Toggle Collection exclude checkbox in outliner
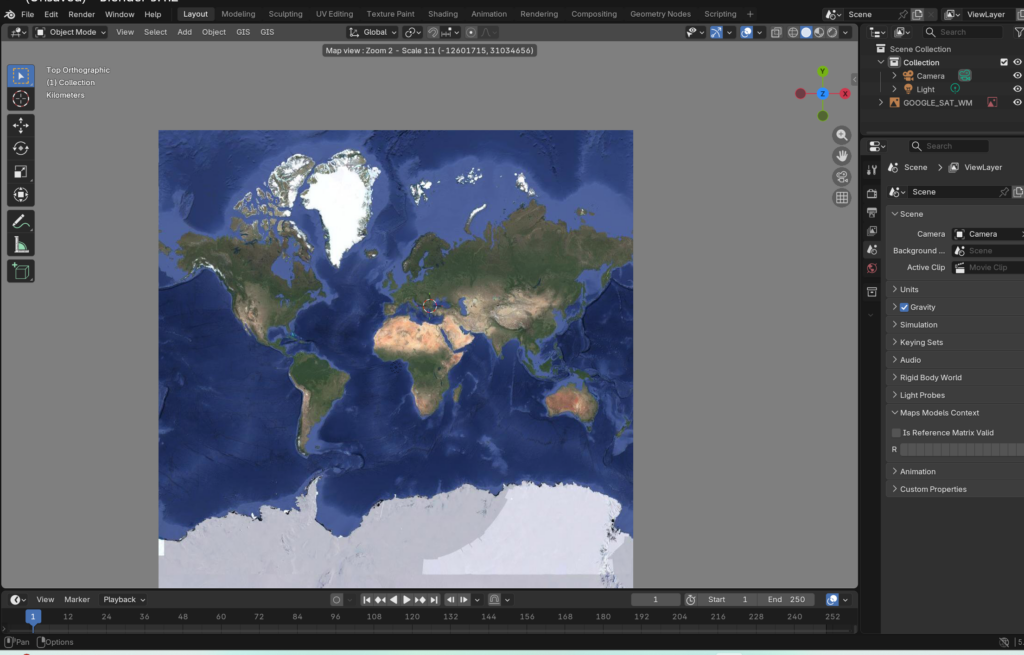The height and width of the screenshot is (655, 1024). [1004, 63]
